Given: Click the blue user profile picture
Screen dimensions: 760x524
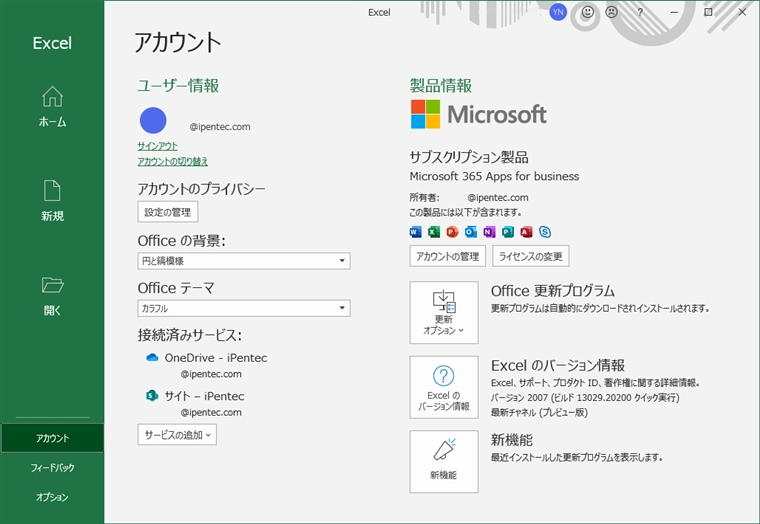Looking at the screenshot, I should click(x=153, y=120).
